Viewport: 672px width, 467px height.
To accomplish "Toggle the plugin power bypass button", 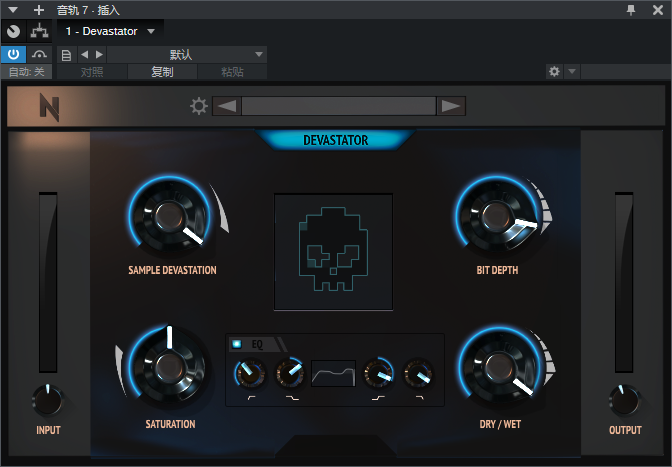I will click(x=14, y=54).
